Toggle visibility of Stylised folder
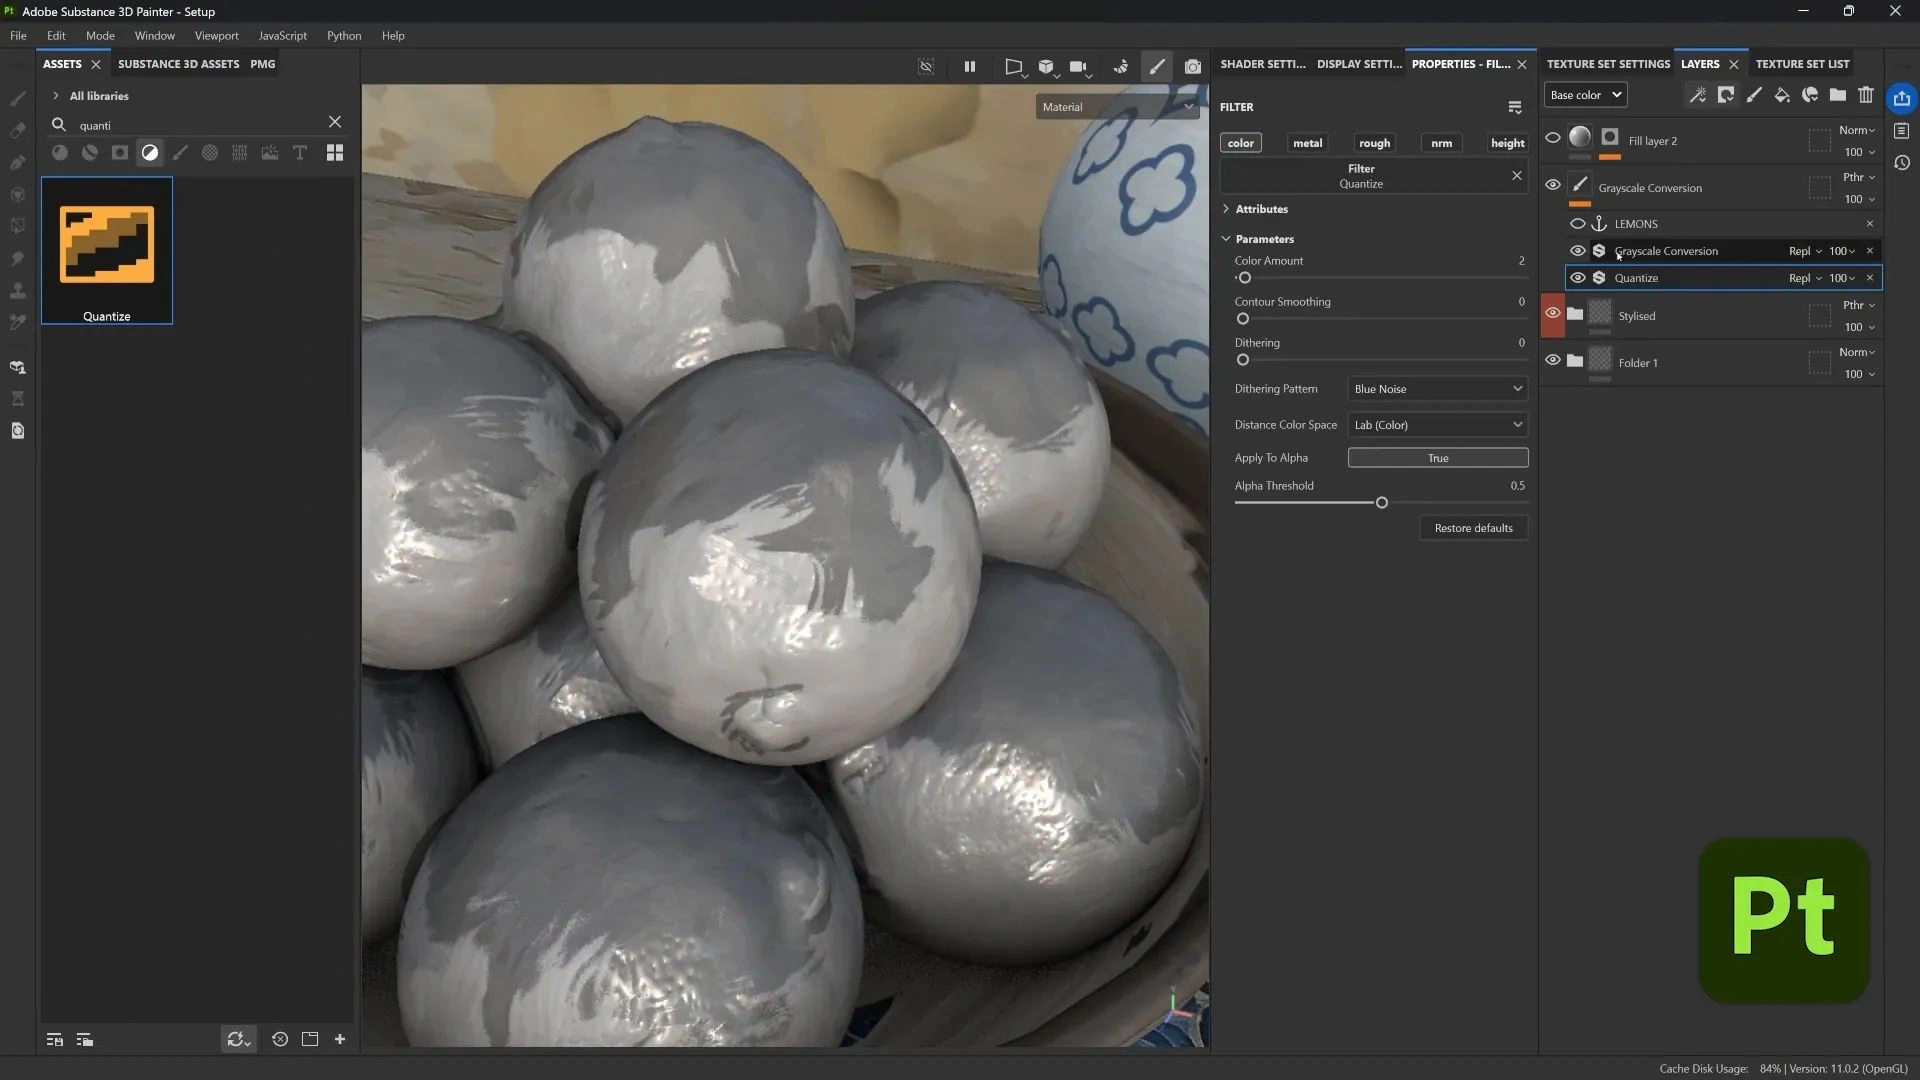 (x=1553, y=313)
